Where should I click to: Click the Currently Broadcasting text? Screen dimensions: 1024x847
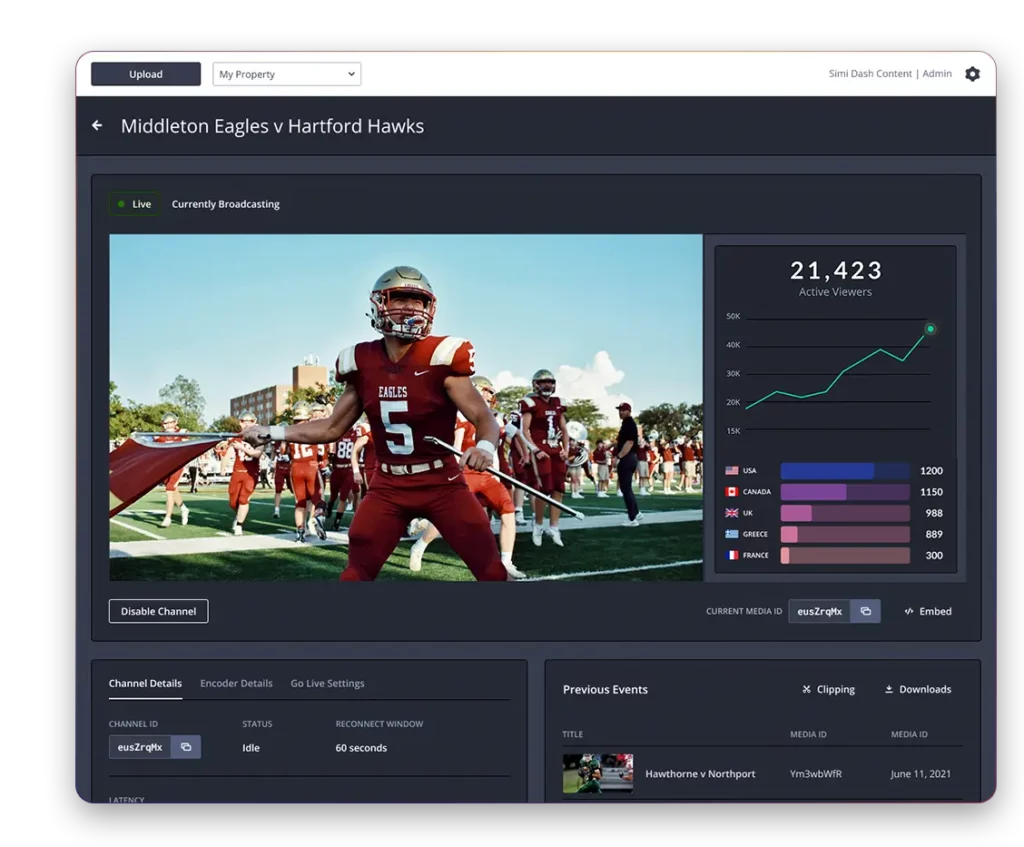click(225, 204)
